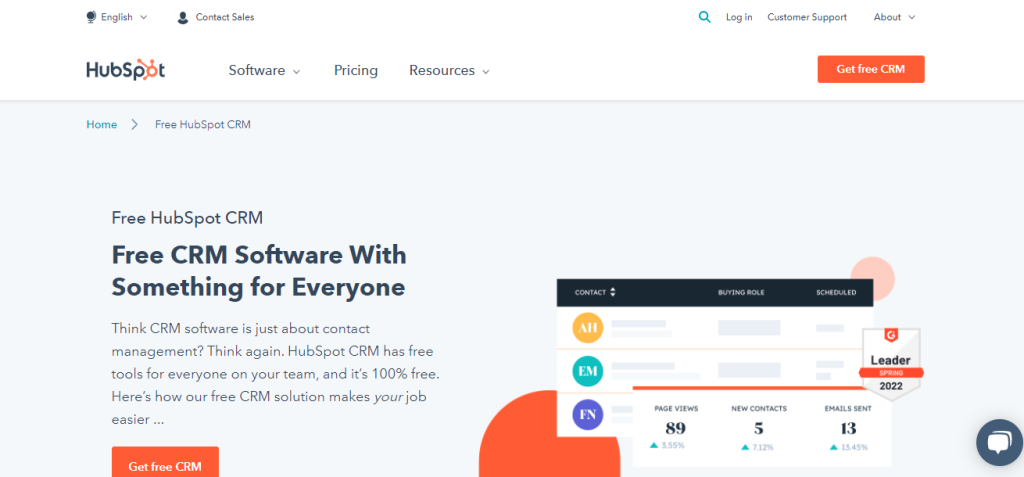Open the chat widget bubble

pos(999,442)
